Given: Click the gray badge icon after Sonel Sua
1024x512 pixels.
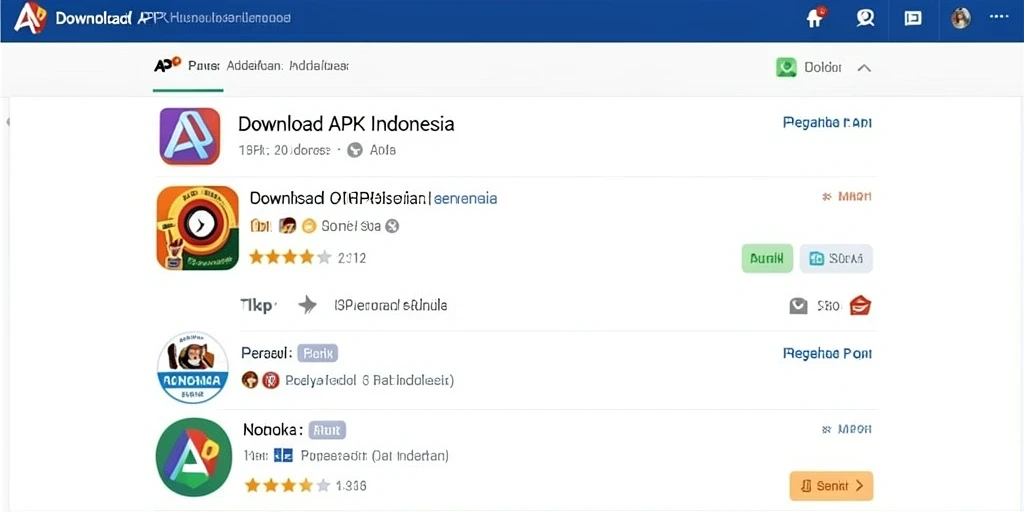Looking at the screenshot, I should [x=392, y=227].
